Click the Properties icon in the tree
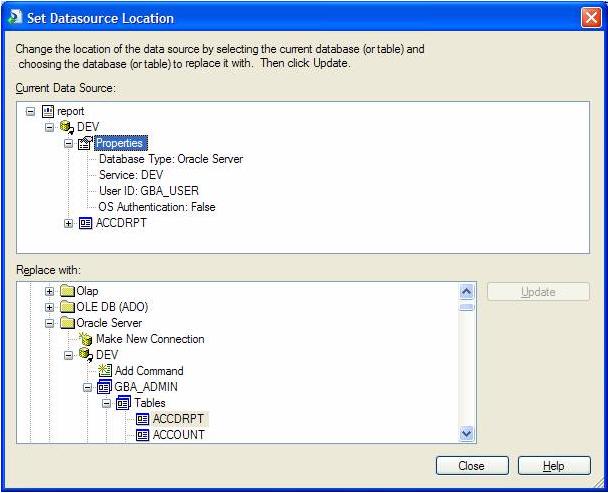Image resolution: width=608 pixels, height=493 pixels. [x=86, y=143]
